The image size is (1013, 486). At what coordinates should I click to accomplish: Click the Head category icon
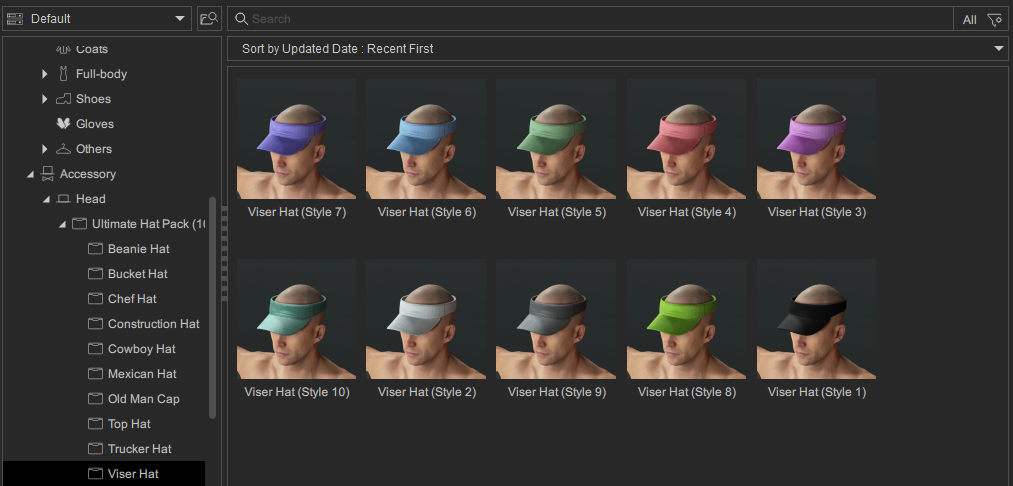click(63, 199)
